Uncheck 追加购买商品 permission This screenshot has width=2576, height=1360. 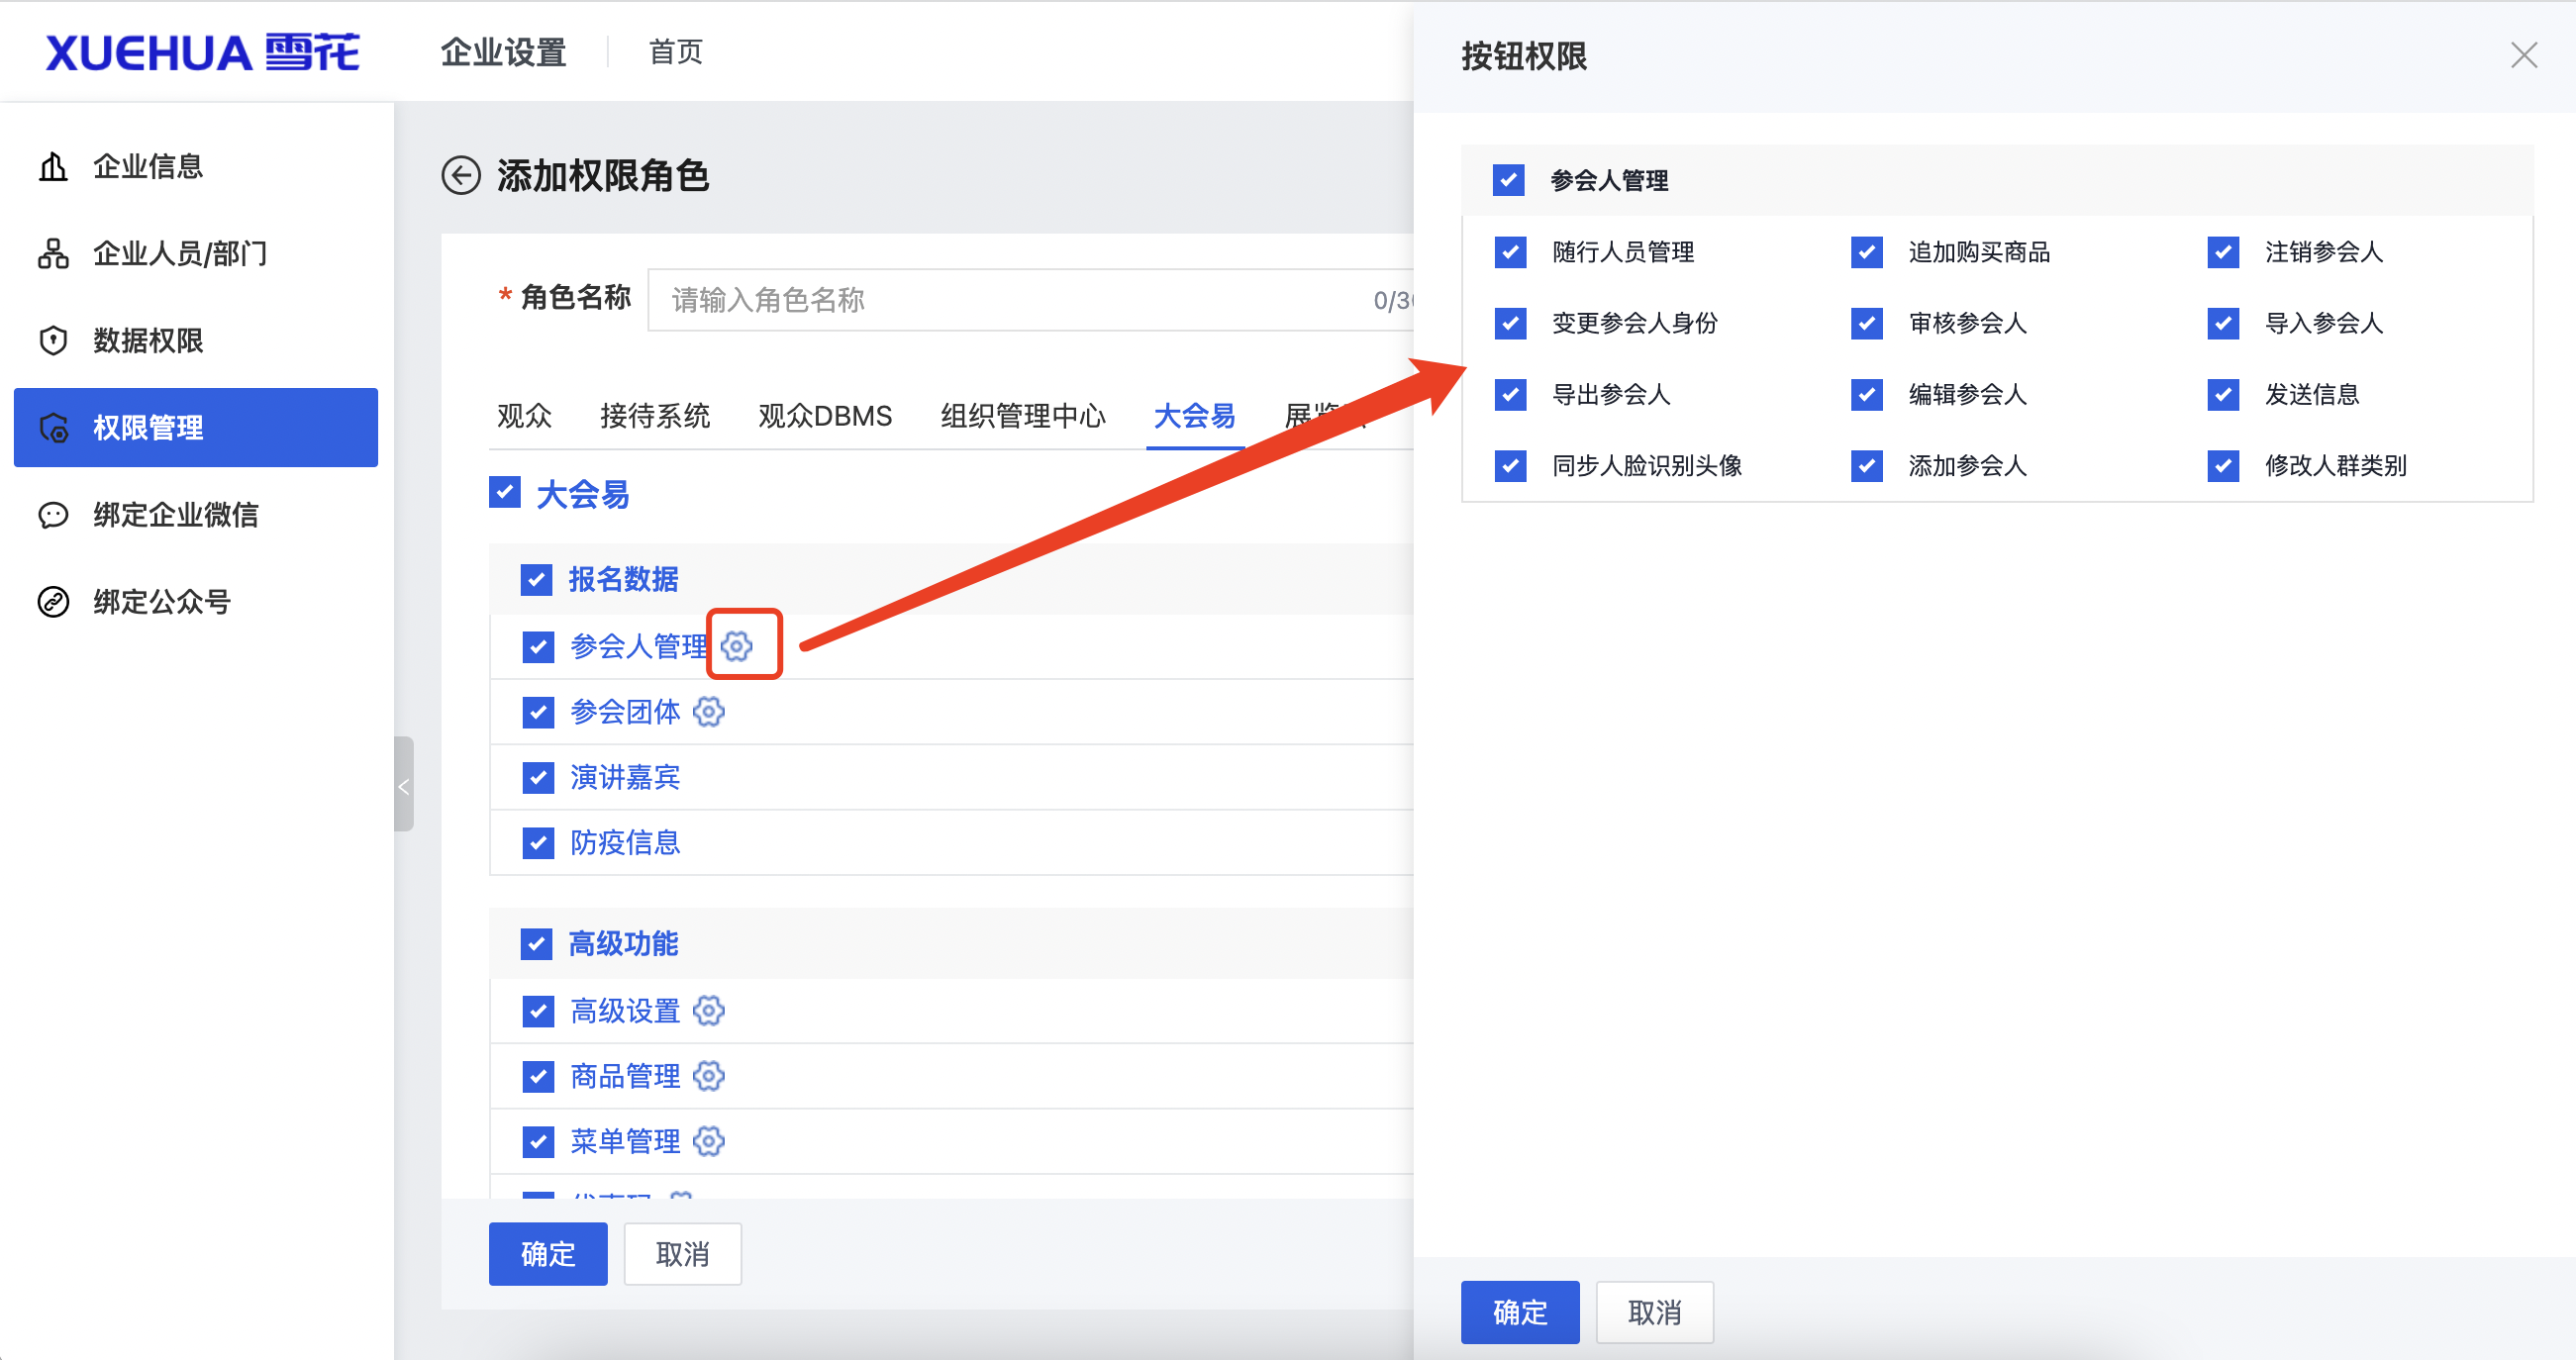tap(1866, 252)
